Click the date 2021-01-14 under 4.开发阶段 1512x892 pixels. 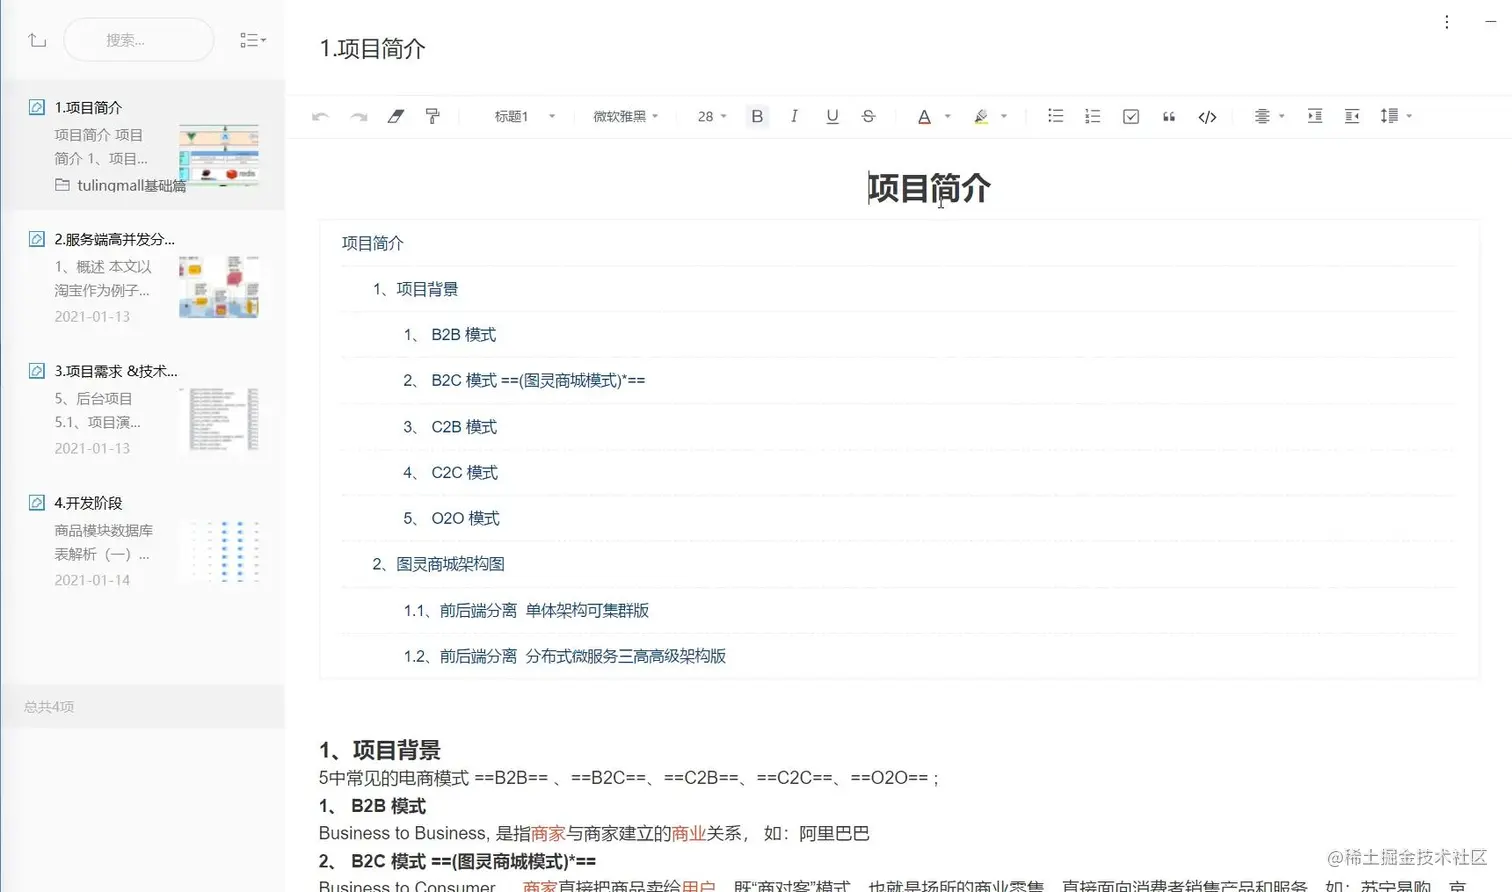click(x=92, y=580)
